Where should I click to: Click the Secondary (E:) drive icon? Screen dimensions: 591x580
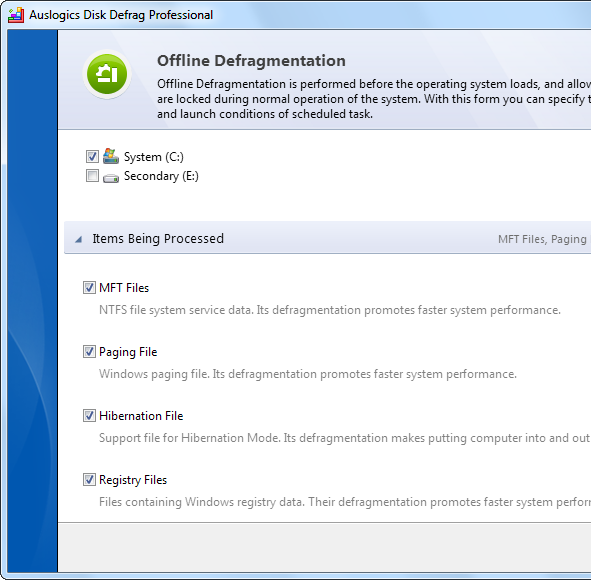(111, 178)
